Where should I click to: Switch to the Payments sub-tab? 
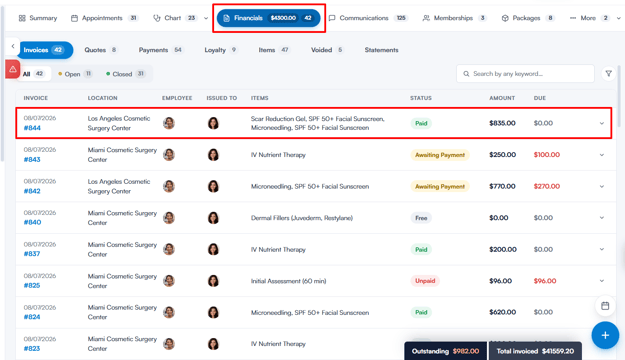tap(160, 50)
